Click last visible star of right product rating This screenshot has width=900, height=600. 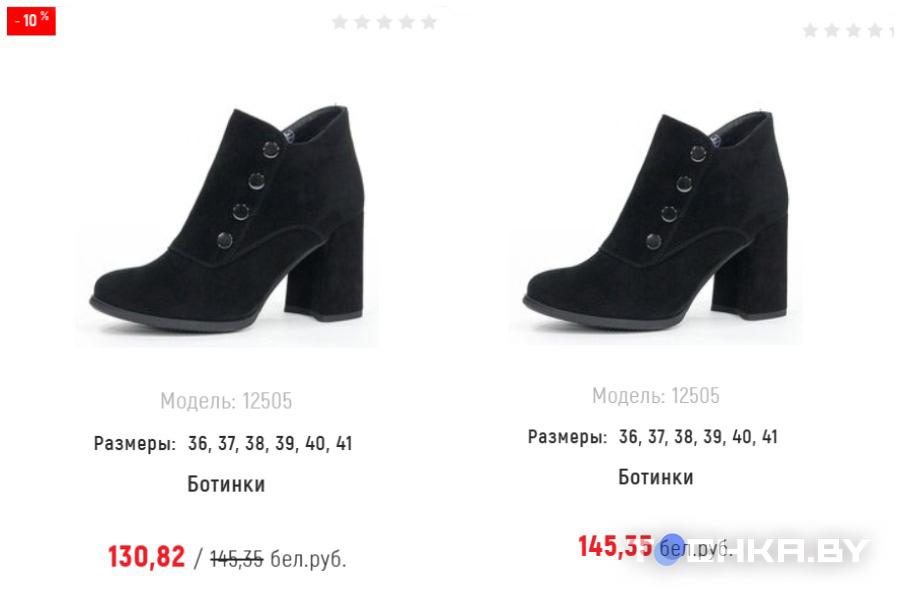click(875, 31)
